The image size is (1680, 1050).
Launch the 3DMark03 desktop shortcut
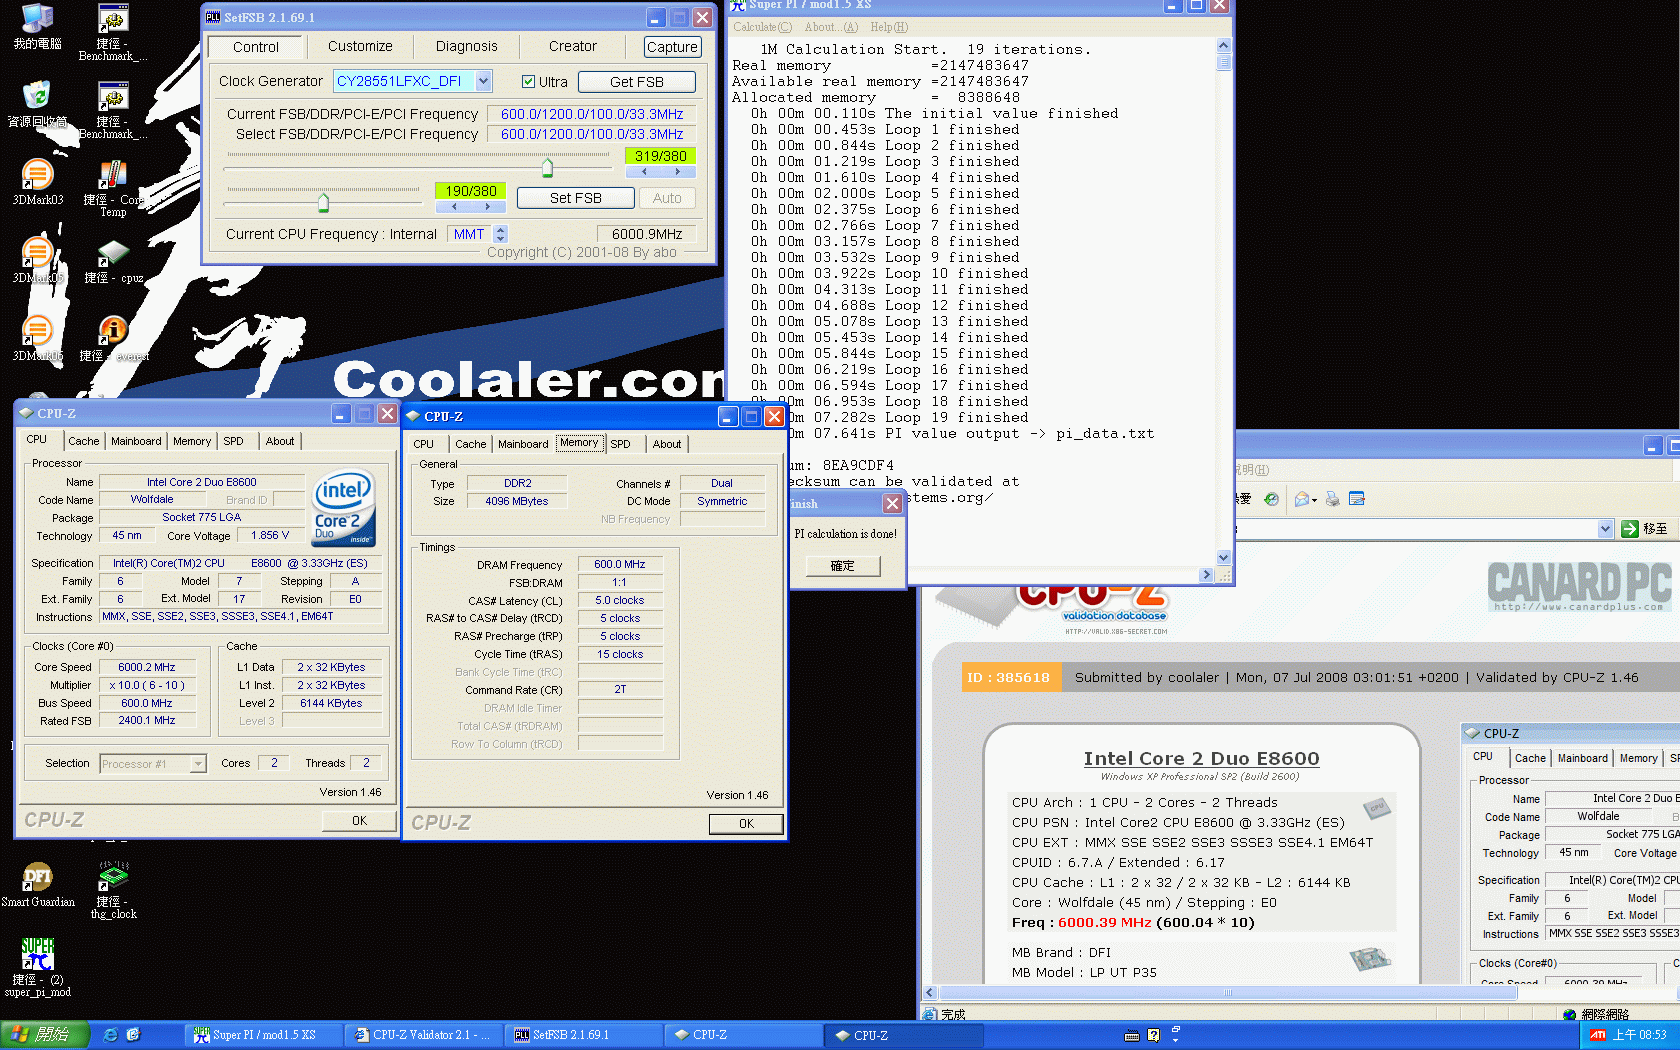point(37,182)
